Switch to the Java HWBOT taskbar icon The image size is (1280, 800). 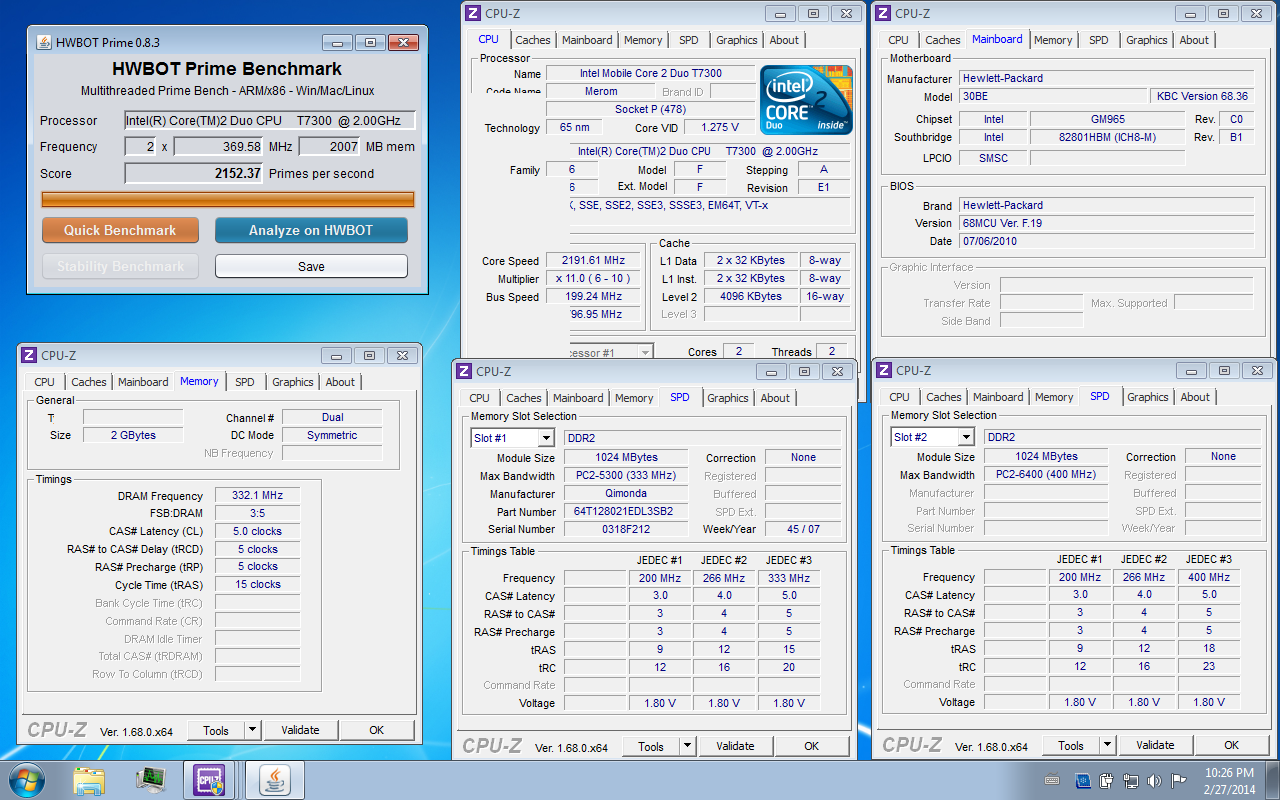[x=274, y=780]
